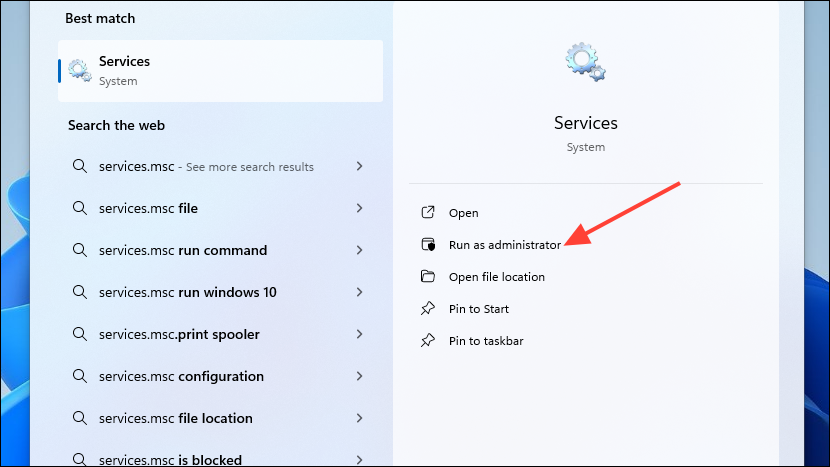
Task: Click the Run as administrator shield icon
Action: [x=428, y=245]
